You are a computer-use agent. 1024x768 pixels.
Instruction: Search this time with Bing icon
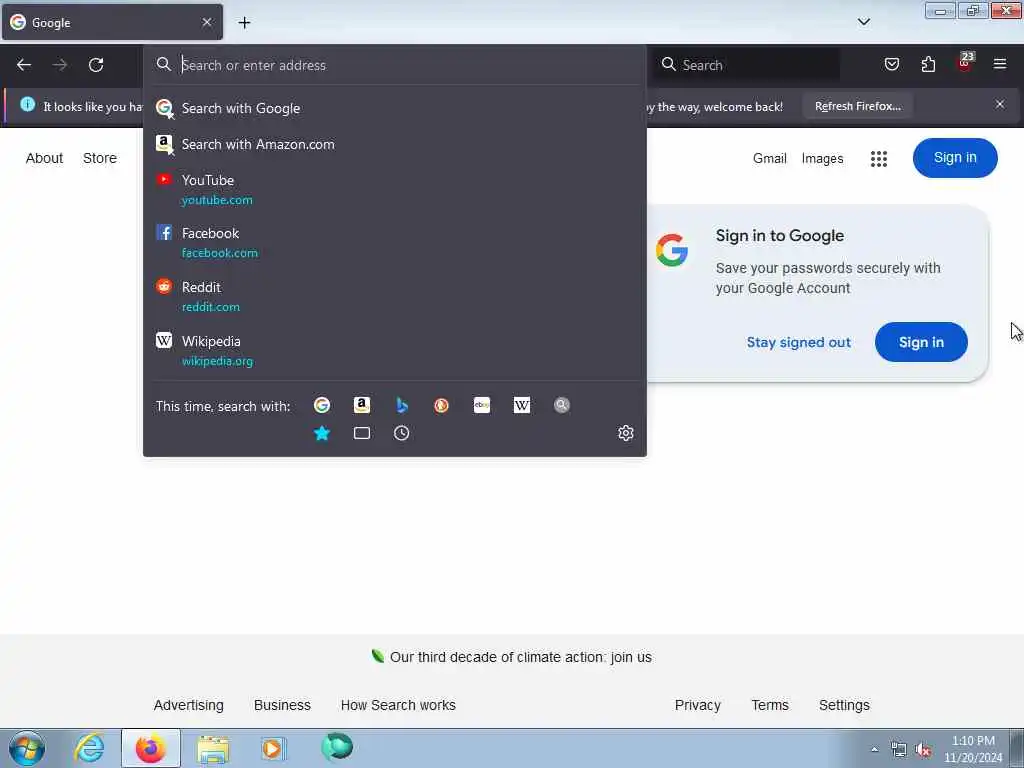[402, 406]
